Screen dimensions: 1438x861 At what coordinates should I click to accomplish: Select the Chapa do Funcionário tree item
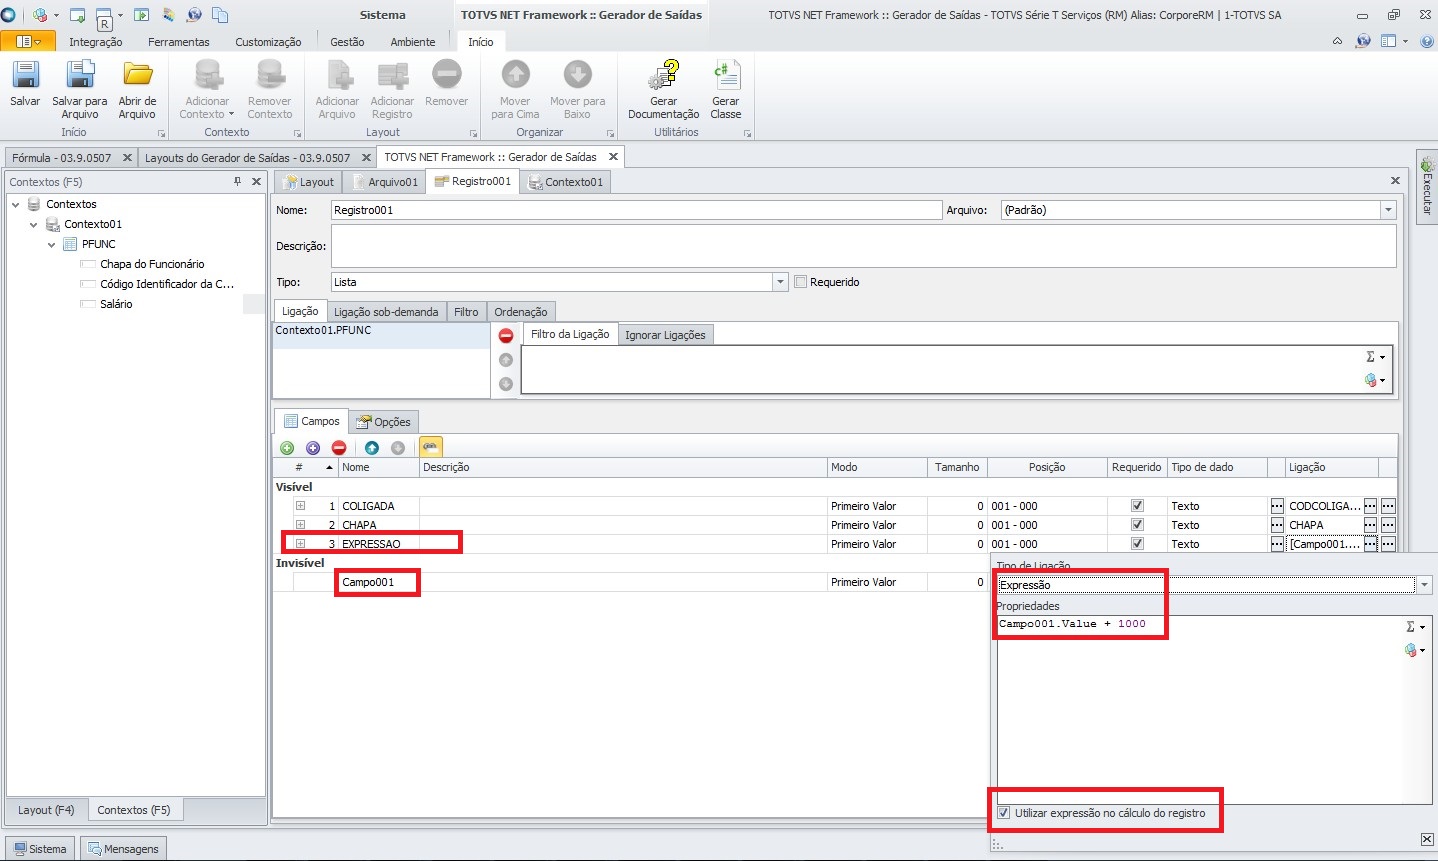coord(152,264)
